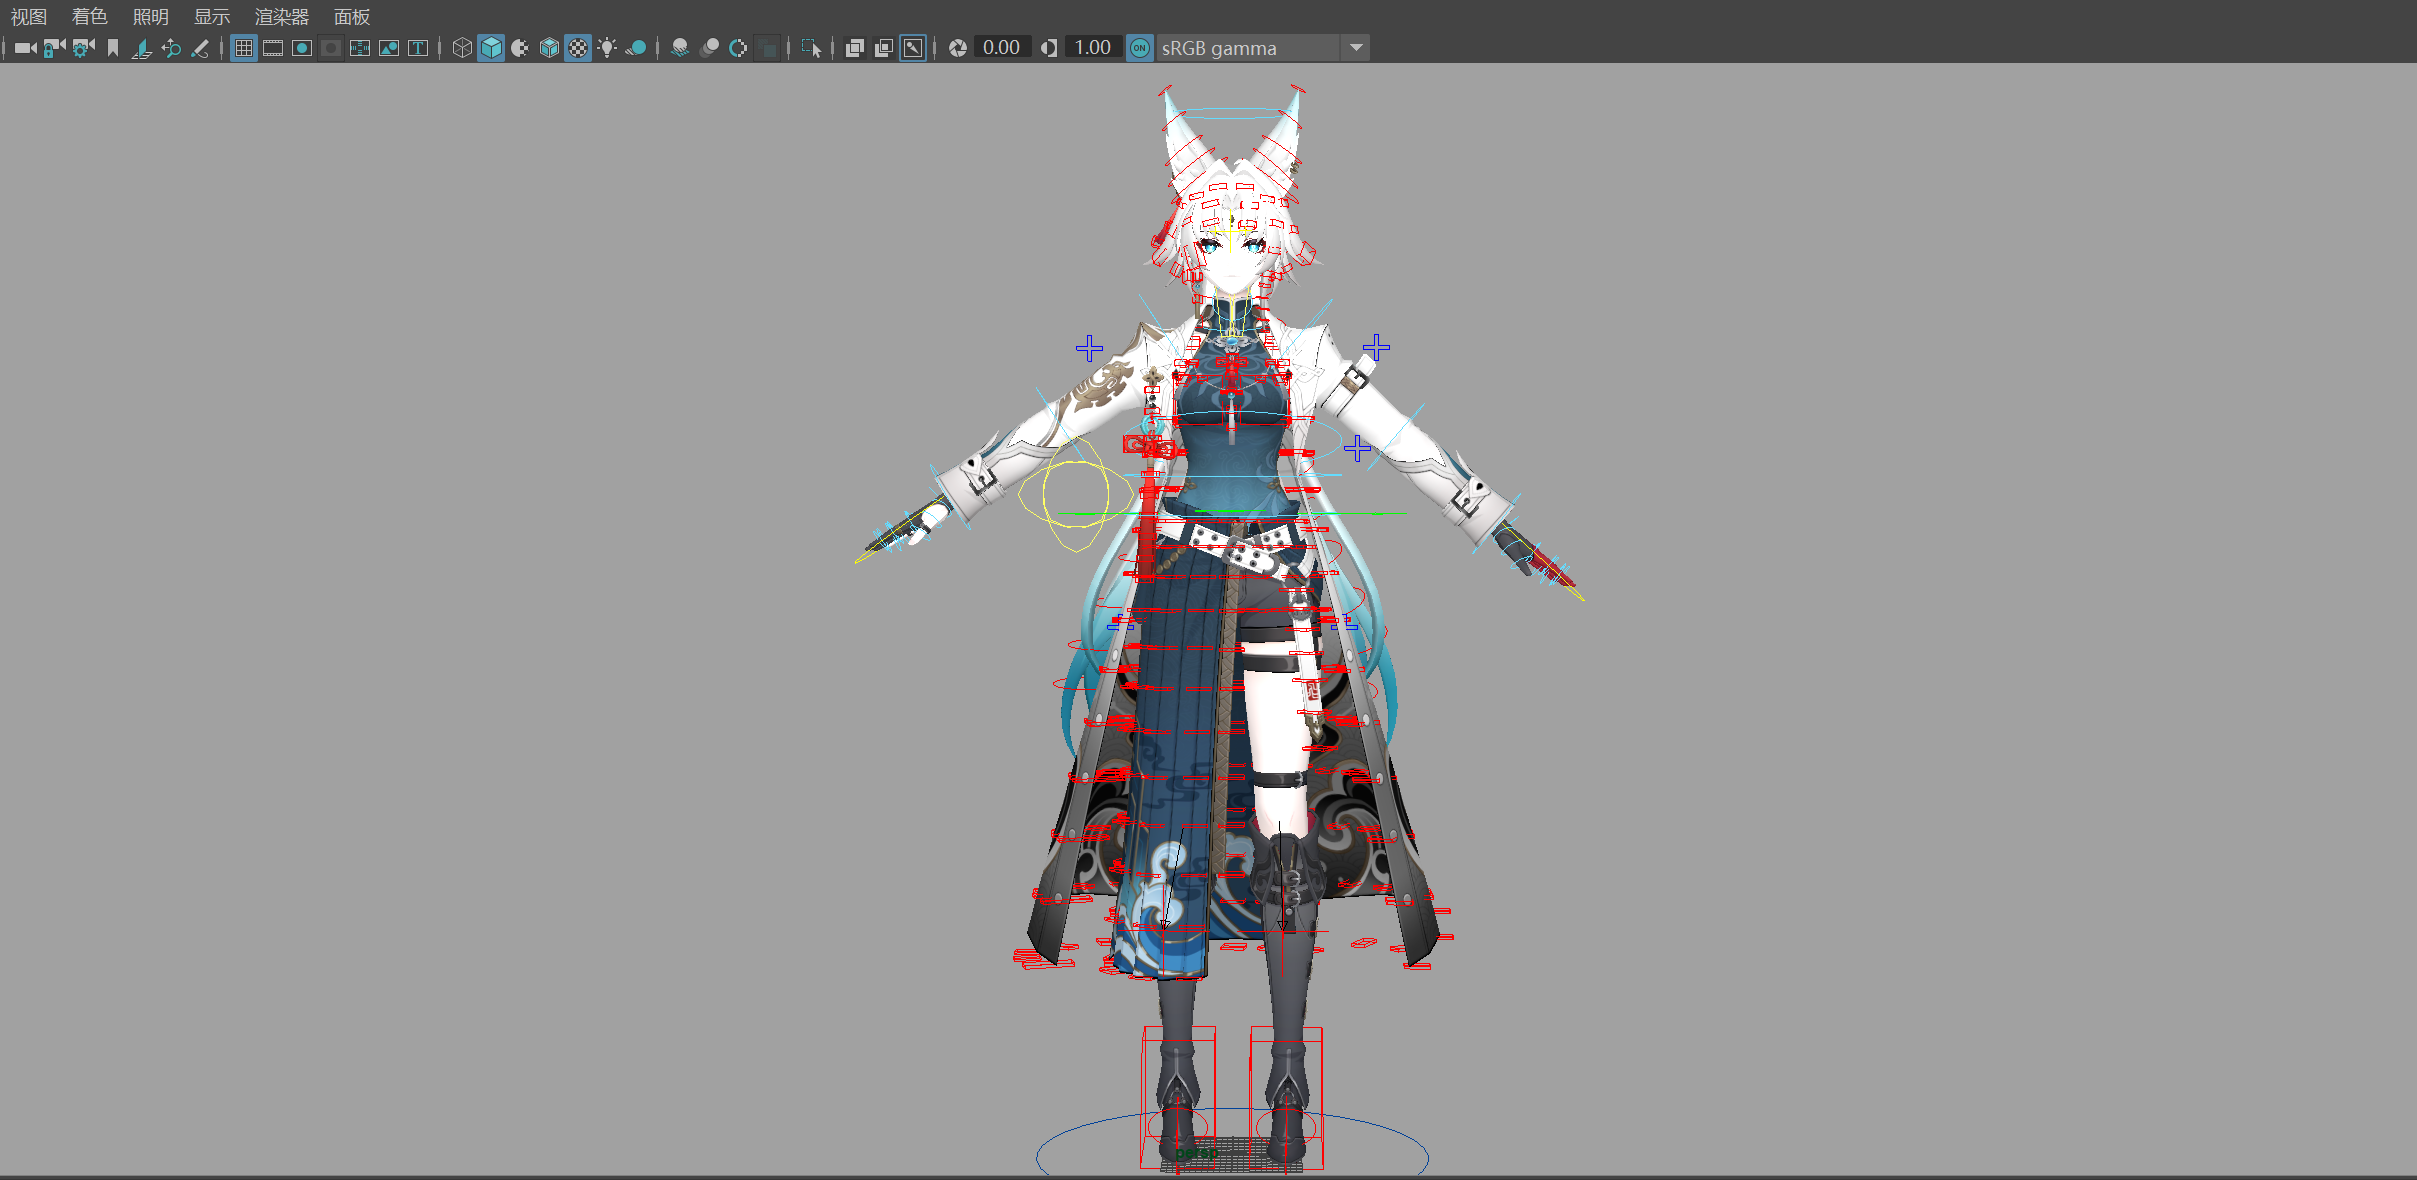This screenshot has height=1180, width=2417.
Task: Click the Exposure value field 0.00
Action: [1002, 48]
